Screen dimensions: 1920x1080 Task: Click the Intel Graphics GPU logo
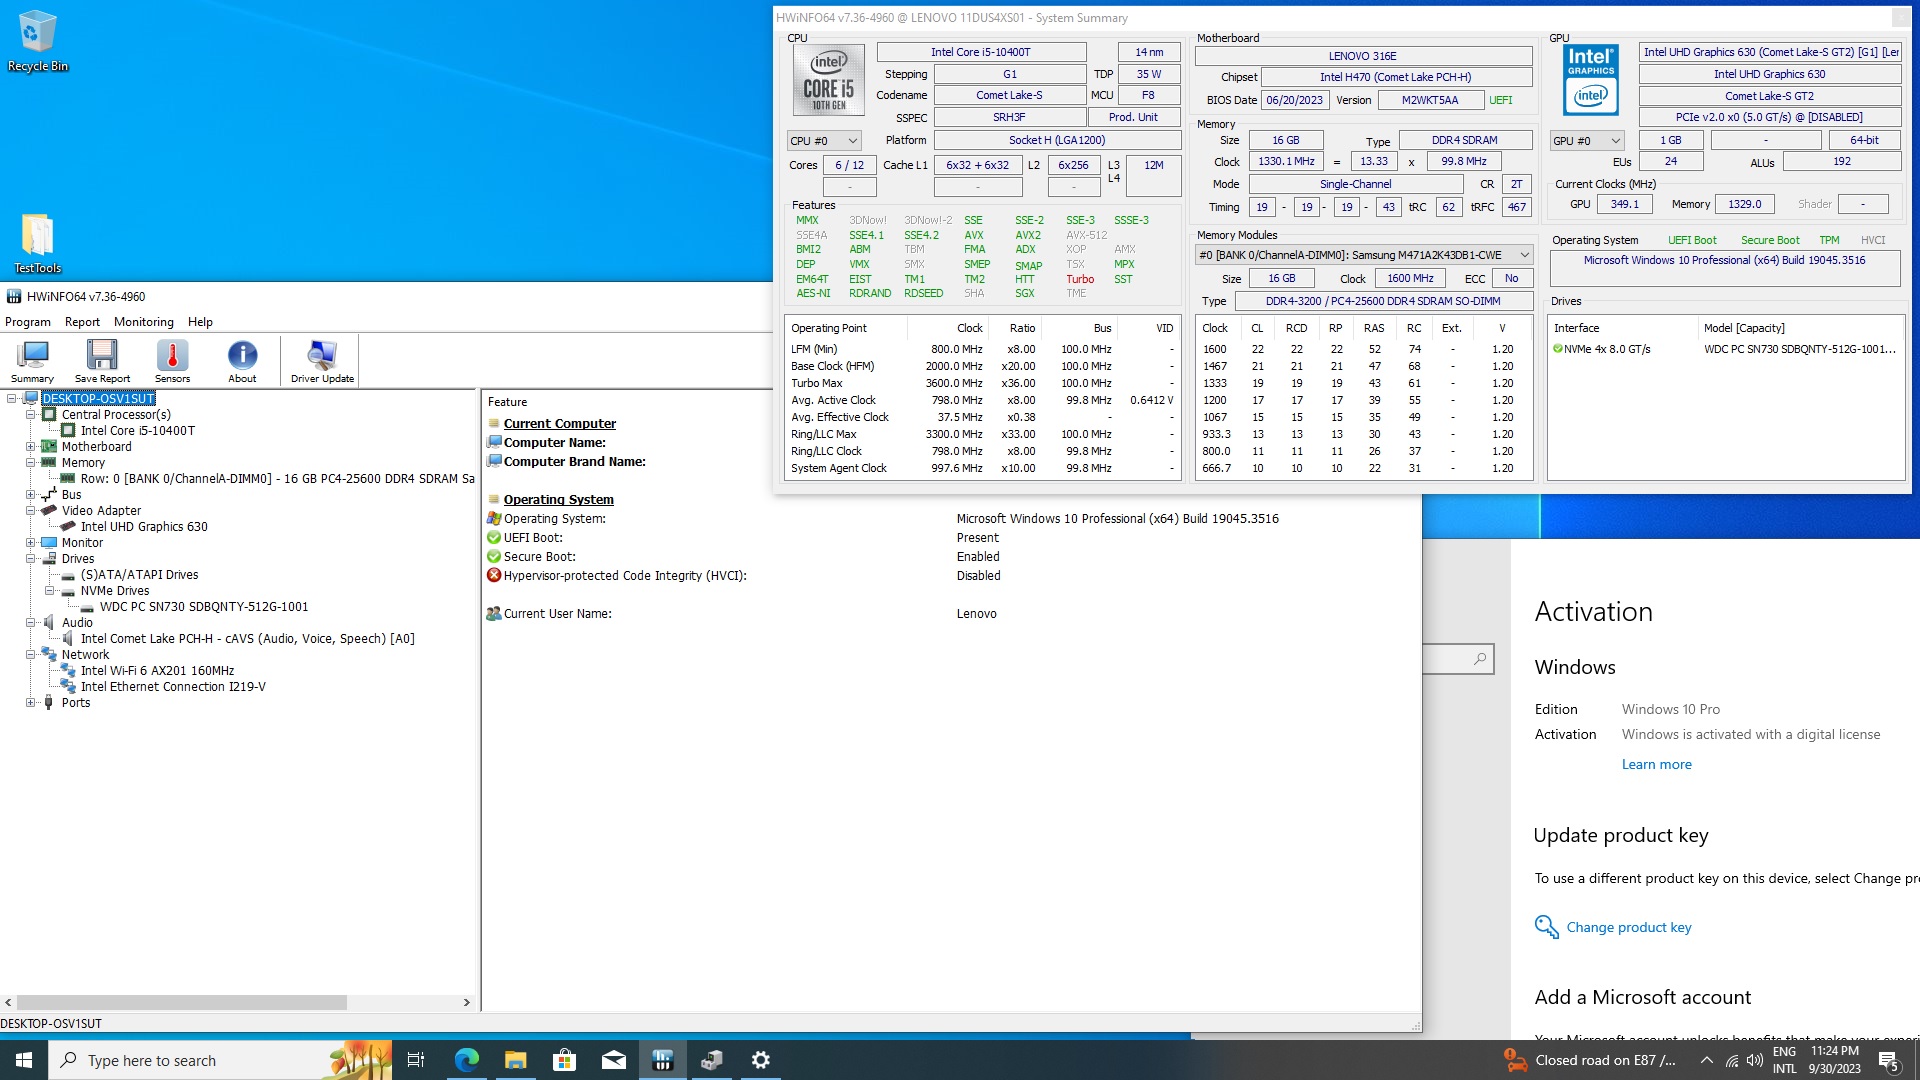[1590, 81]
